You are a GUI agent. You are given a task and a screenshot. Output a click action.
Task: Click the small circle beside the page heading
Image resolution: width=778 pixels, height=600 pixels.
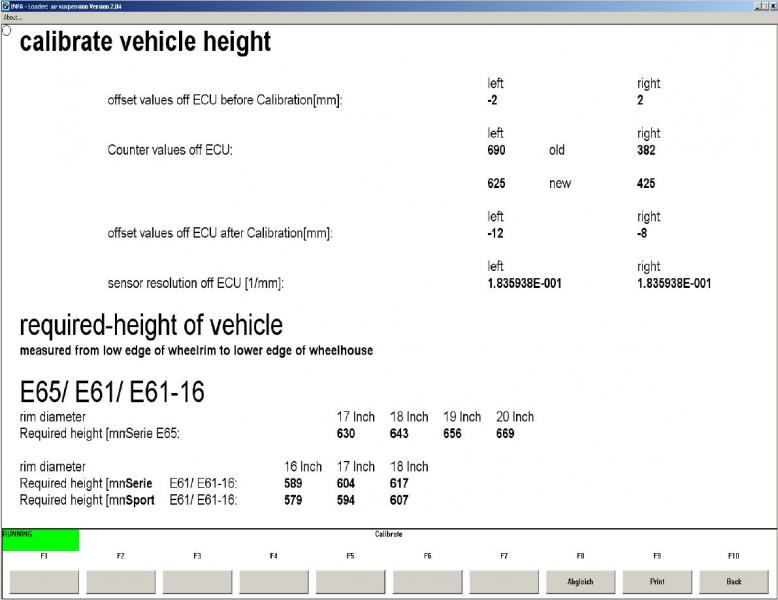(7, 30)
